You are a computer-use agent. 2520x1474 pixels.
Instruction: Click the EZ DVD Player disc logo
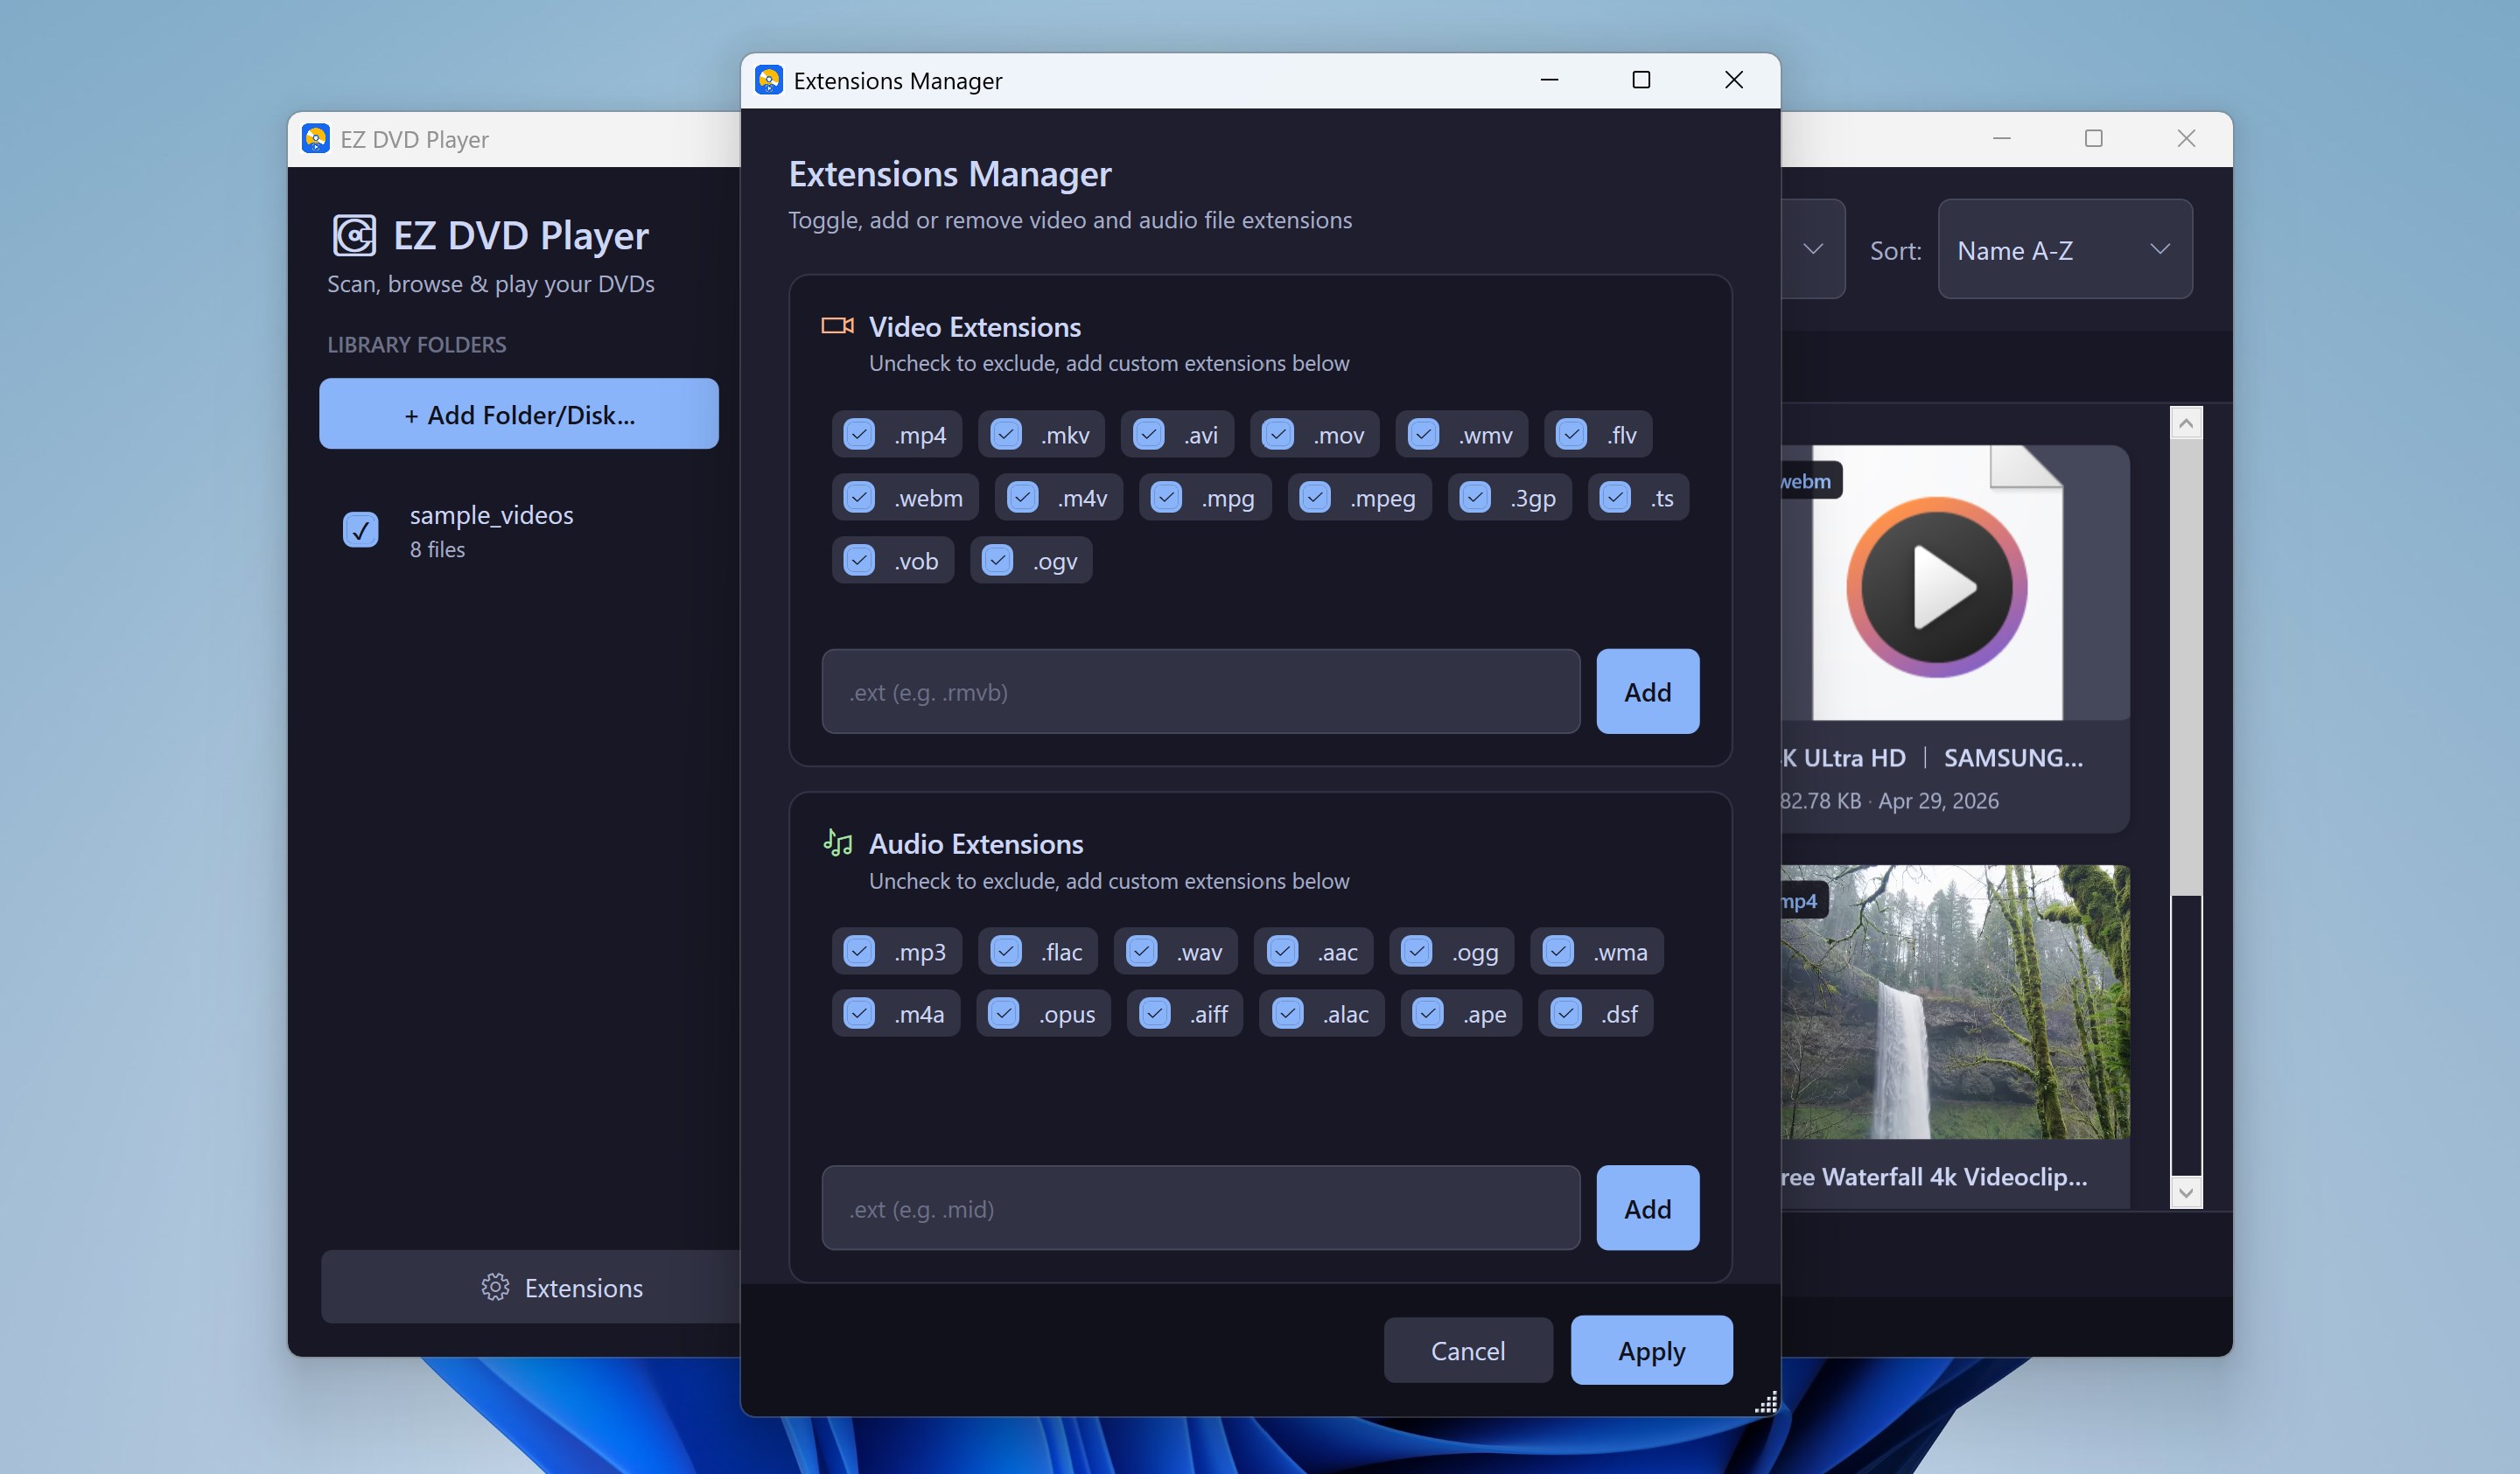click(354, 236)
